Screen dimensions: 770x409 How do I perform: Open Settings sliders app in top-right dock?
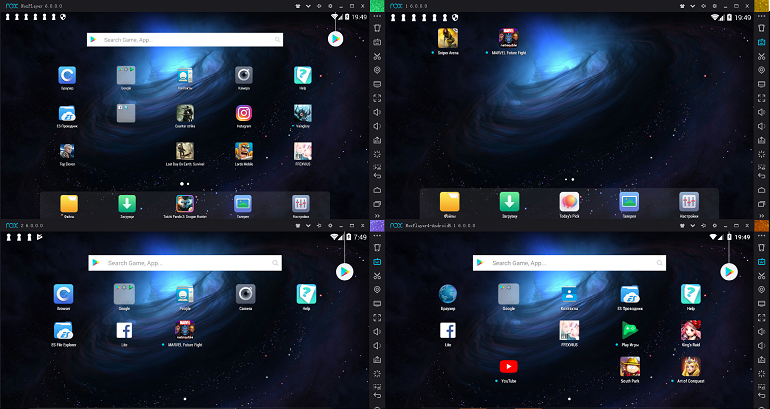click(x=689, y=202)
